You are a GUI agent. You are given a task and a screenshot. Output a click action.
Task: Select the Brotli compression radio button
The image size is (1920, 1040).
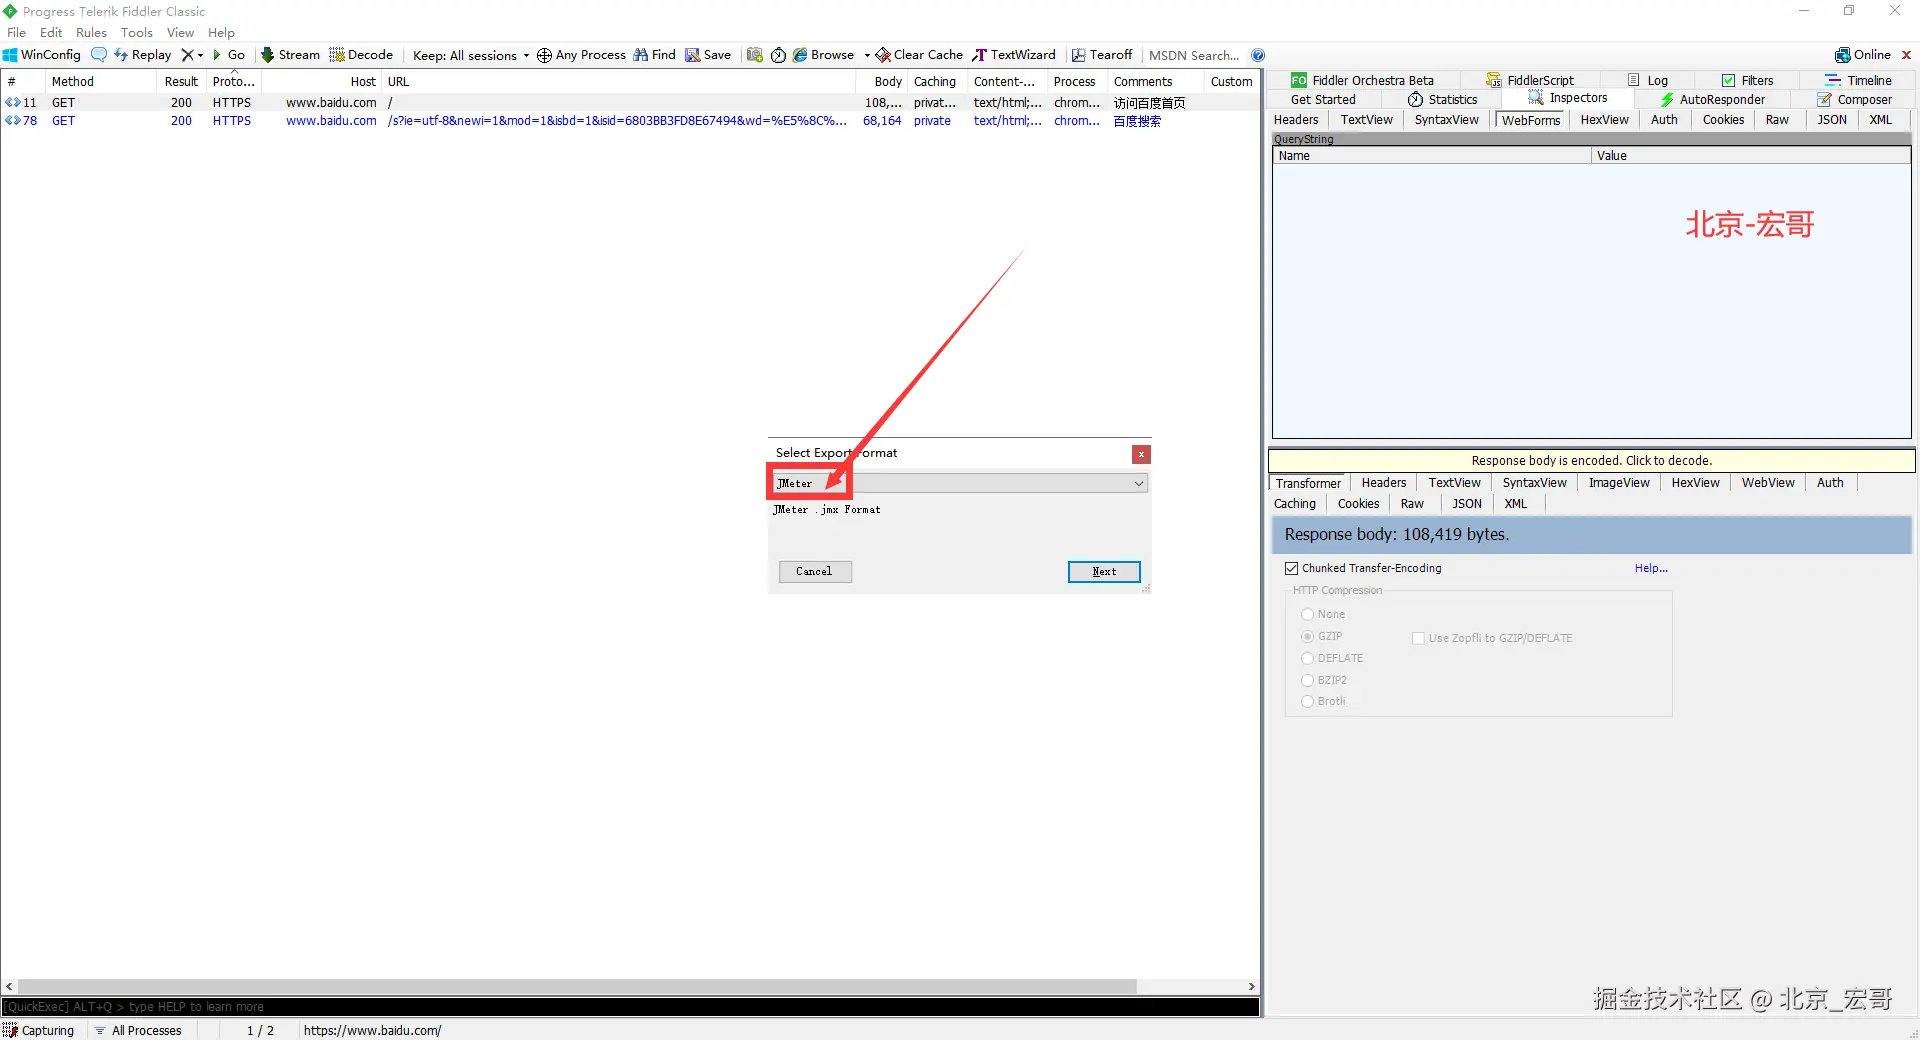(1307, 701)
